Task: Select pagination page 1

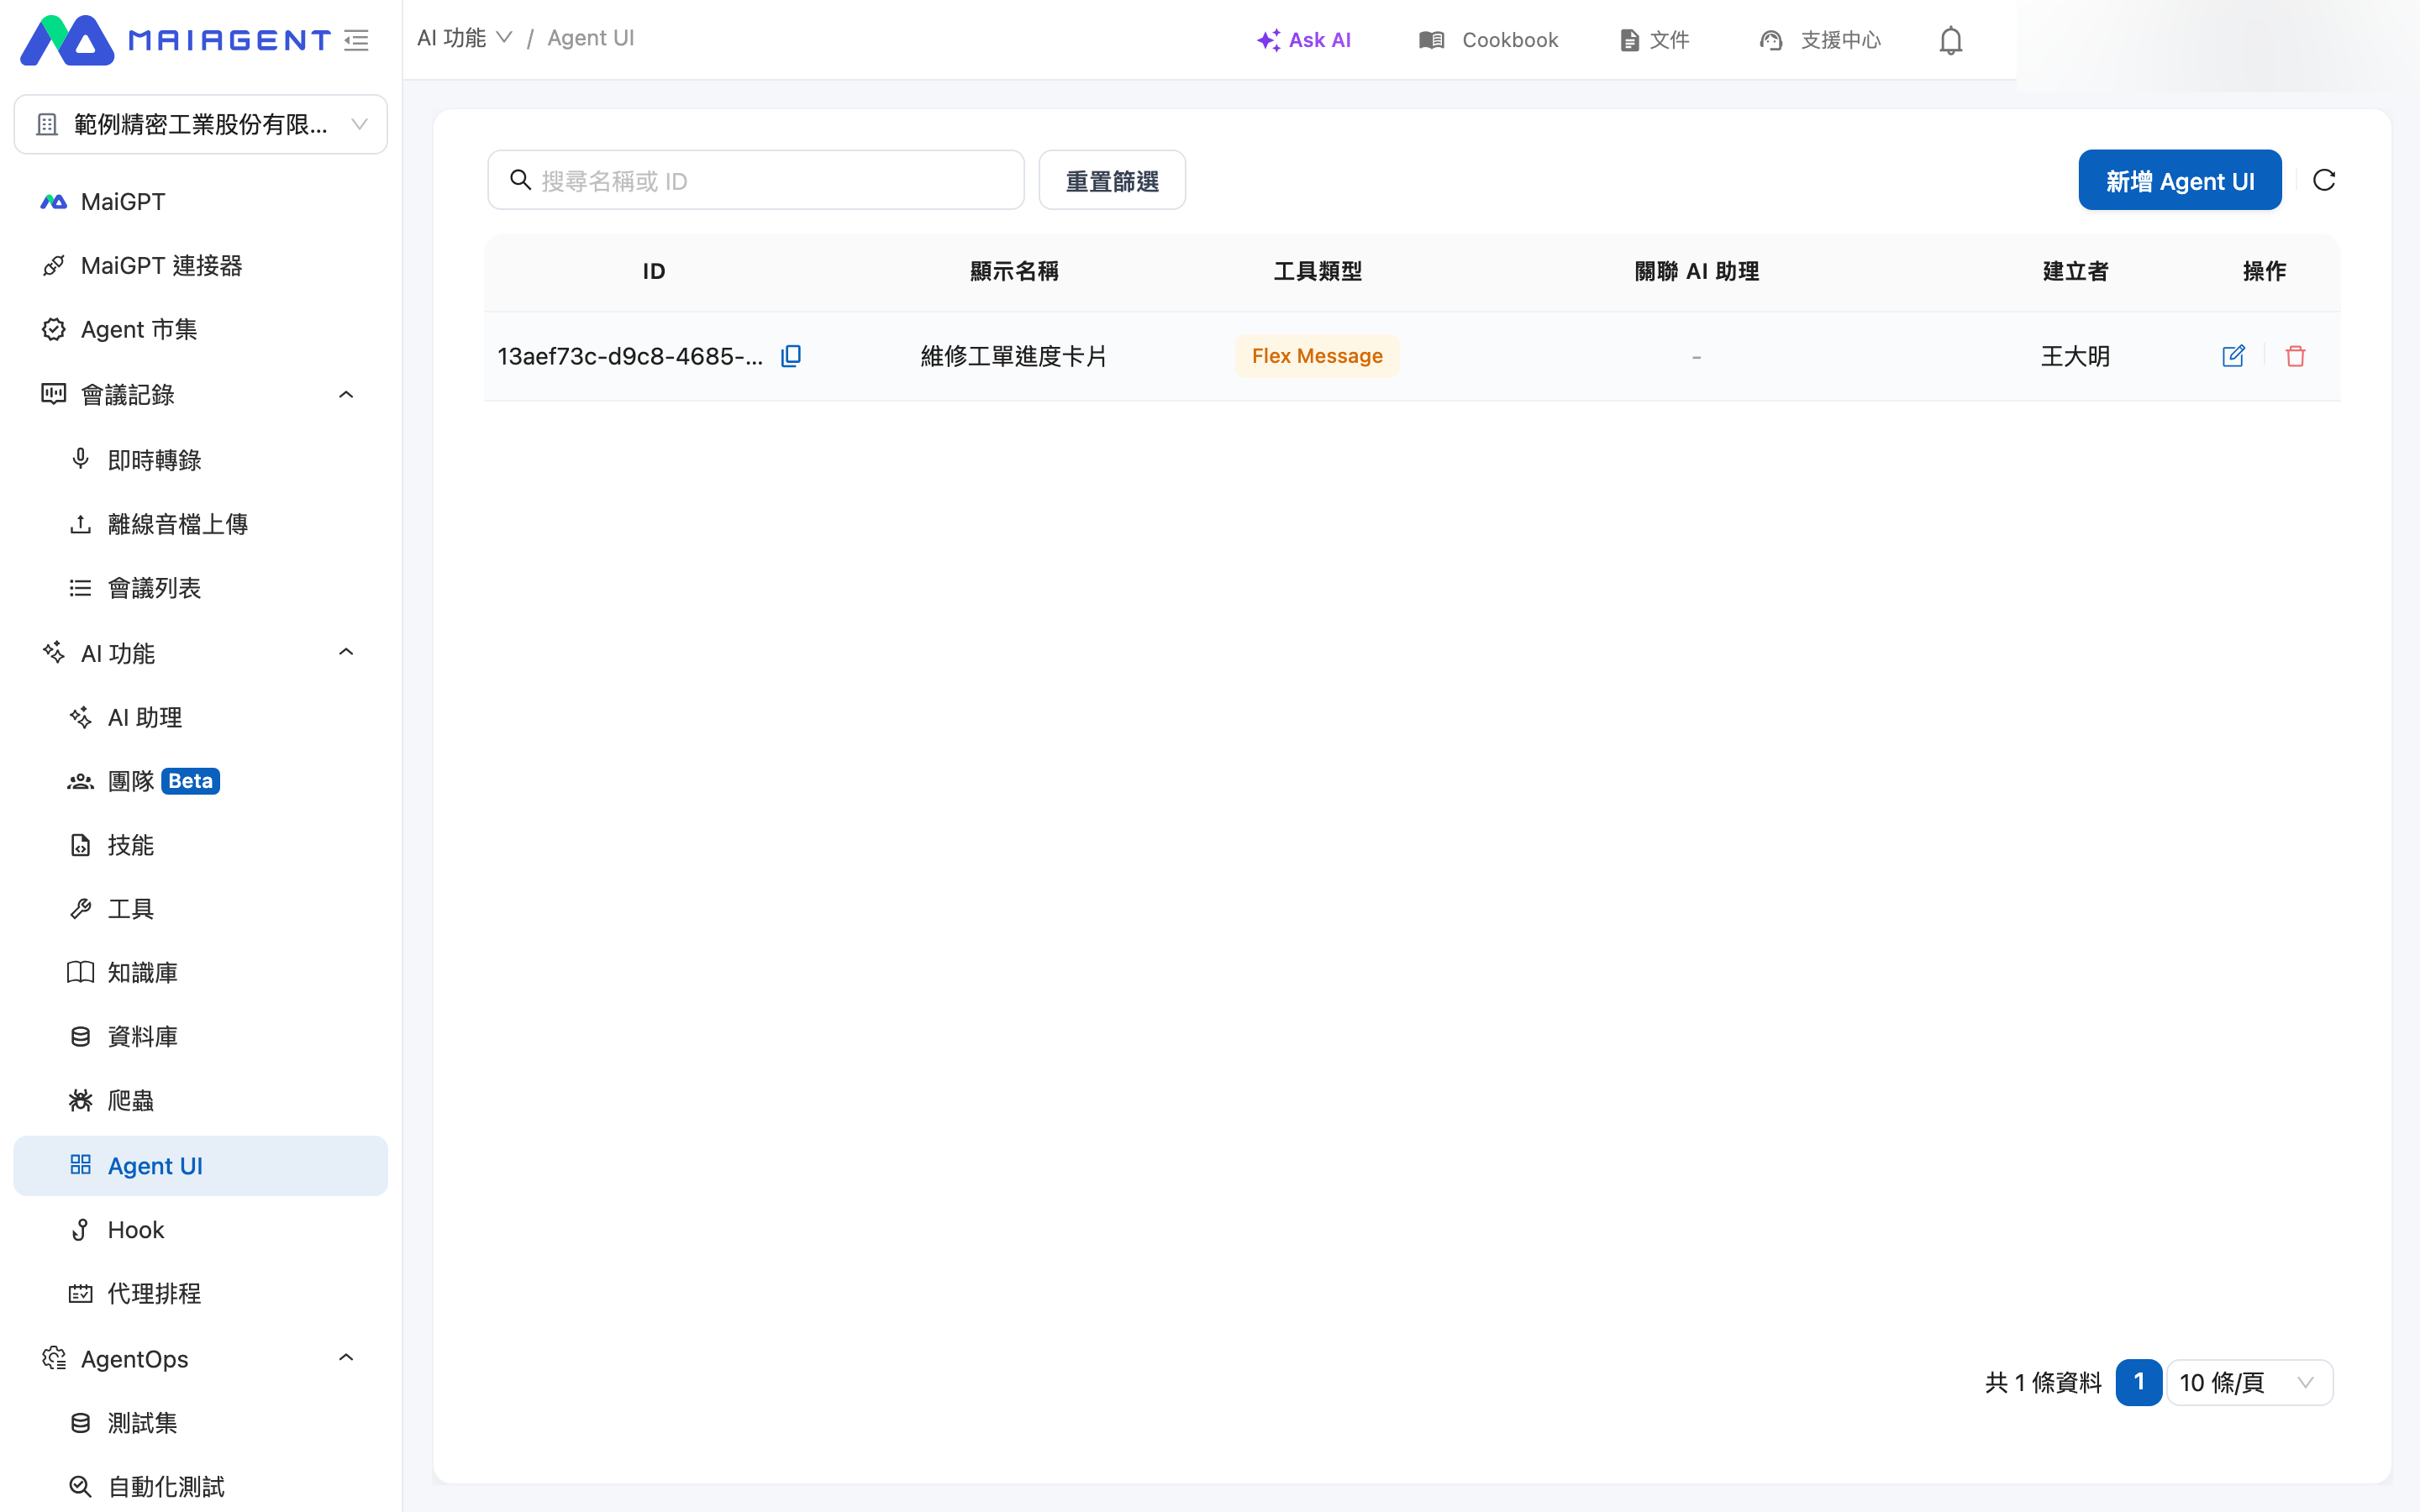Action: coord(2139,1383)
